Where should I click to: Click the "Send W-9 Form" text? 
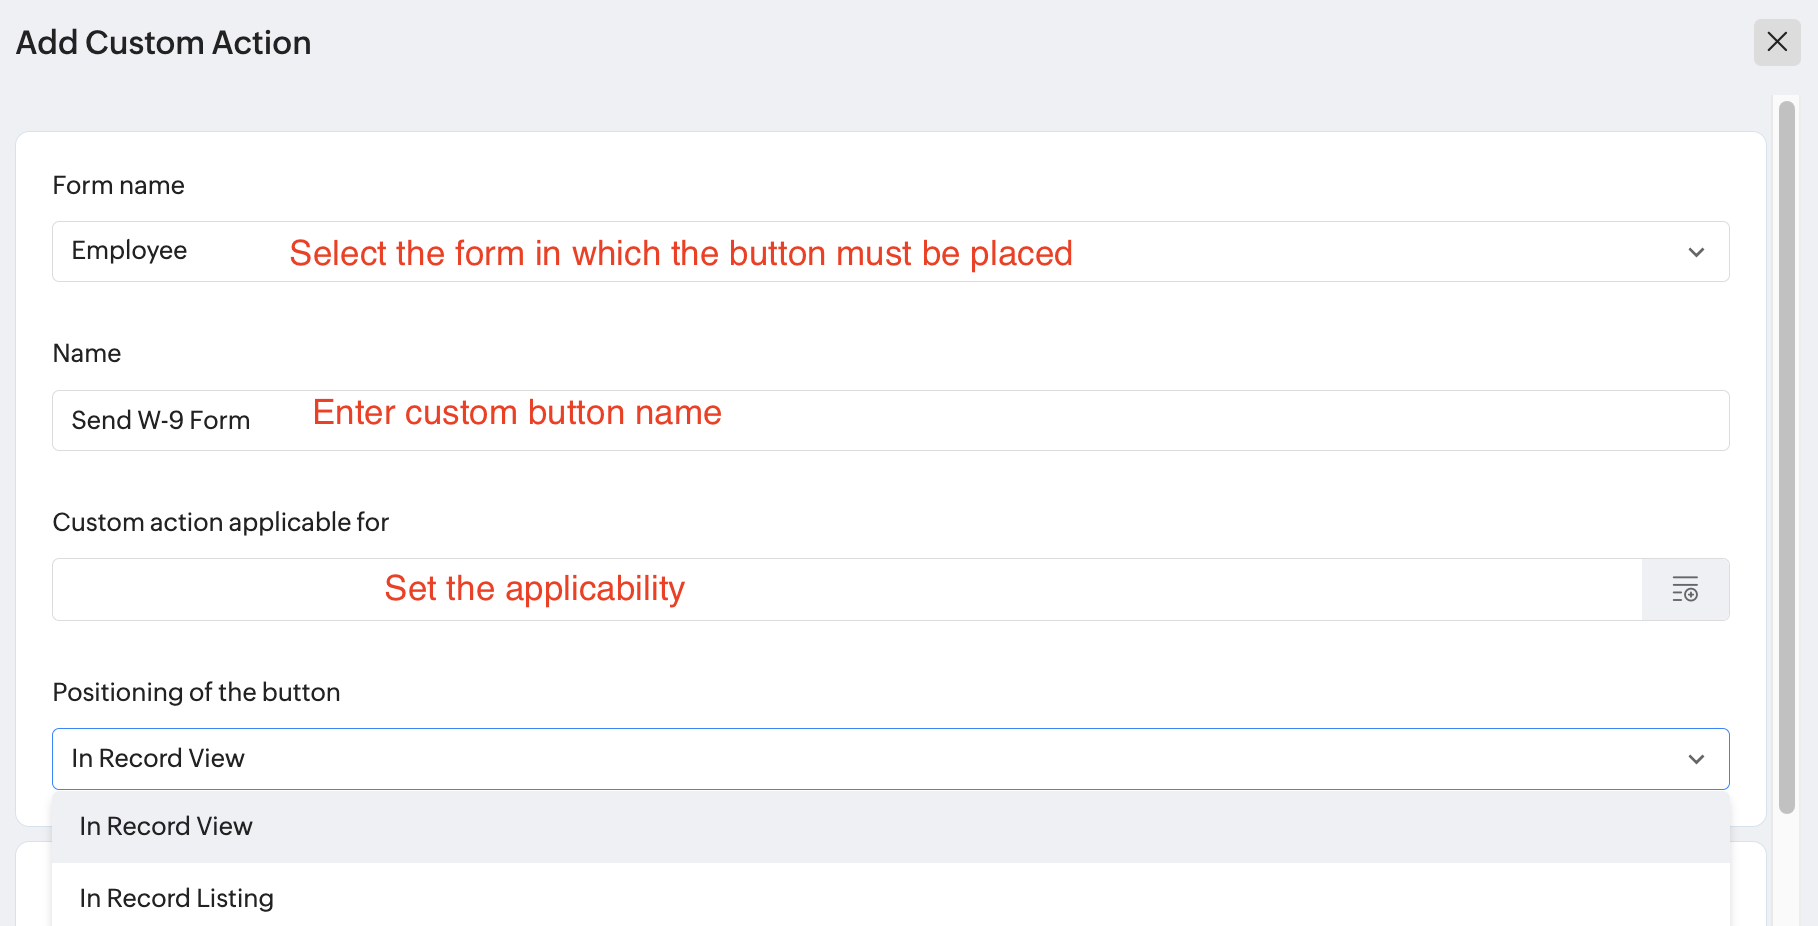[x=161, y=421]
